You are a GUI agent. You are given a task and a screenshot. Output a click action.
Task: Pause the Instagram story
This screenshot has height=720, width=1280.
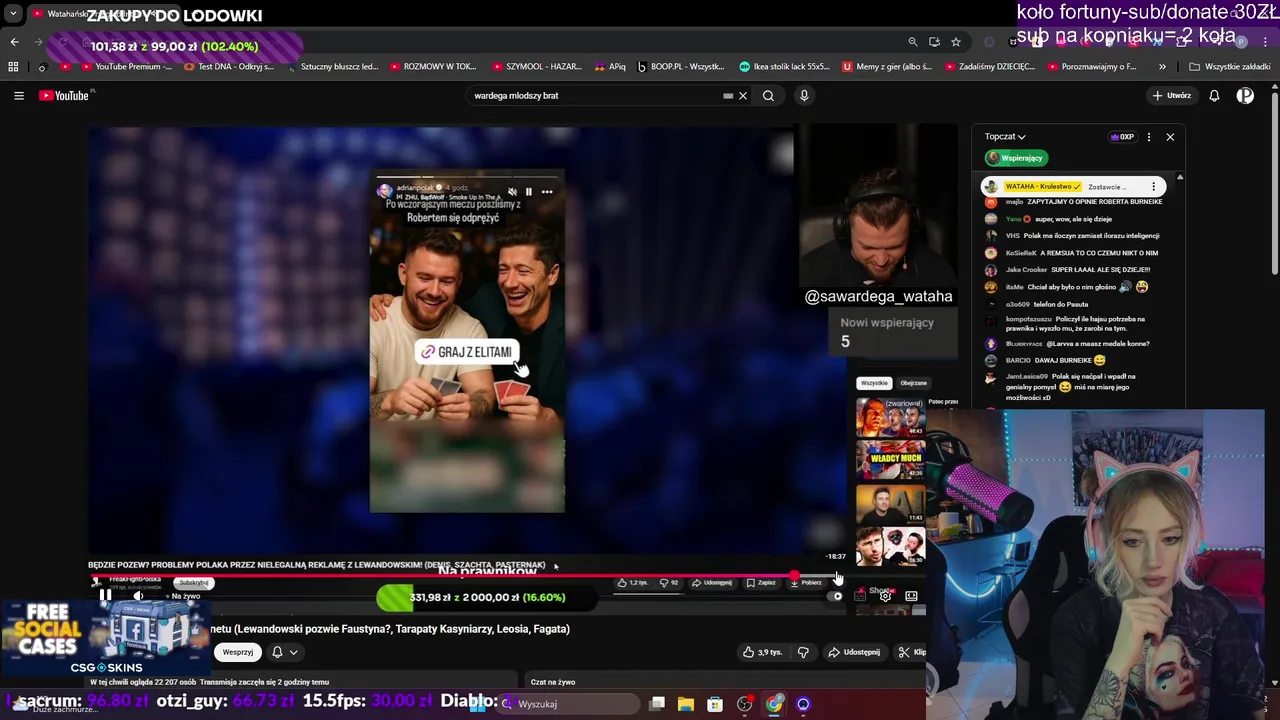529,192
